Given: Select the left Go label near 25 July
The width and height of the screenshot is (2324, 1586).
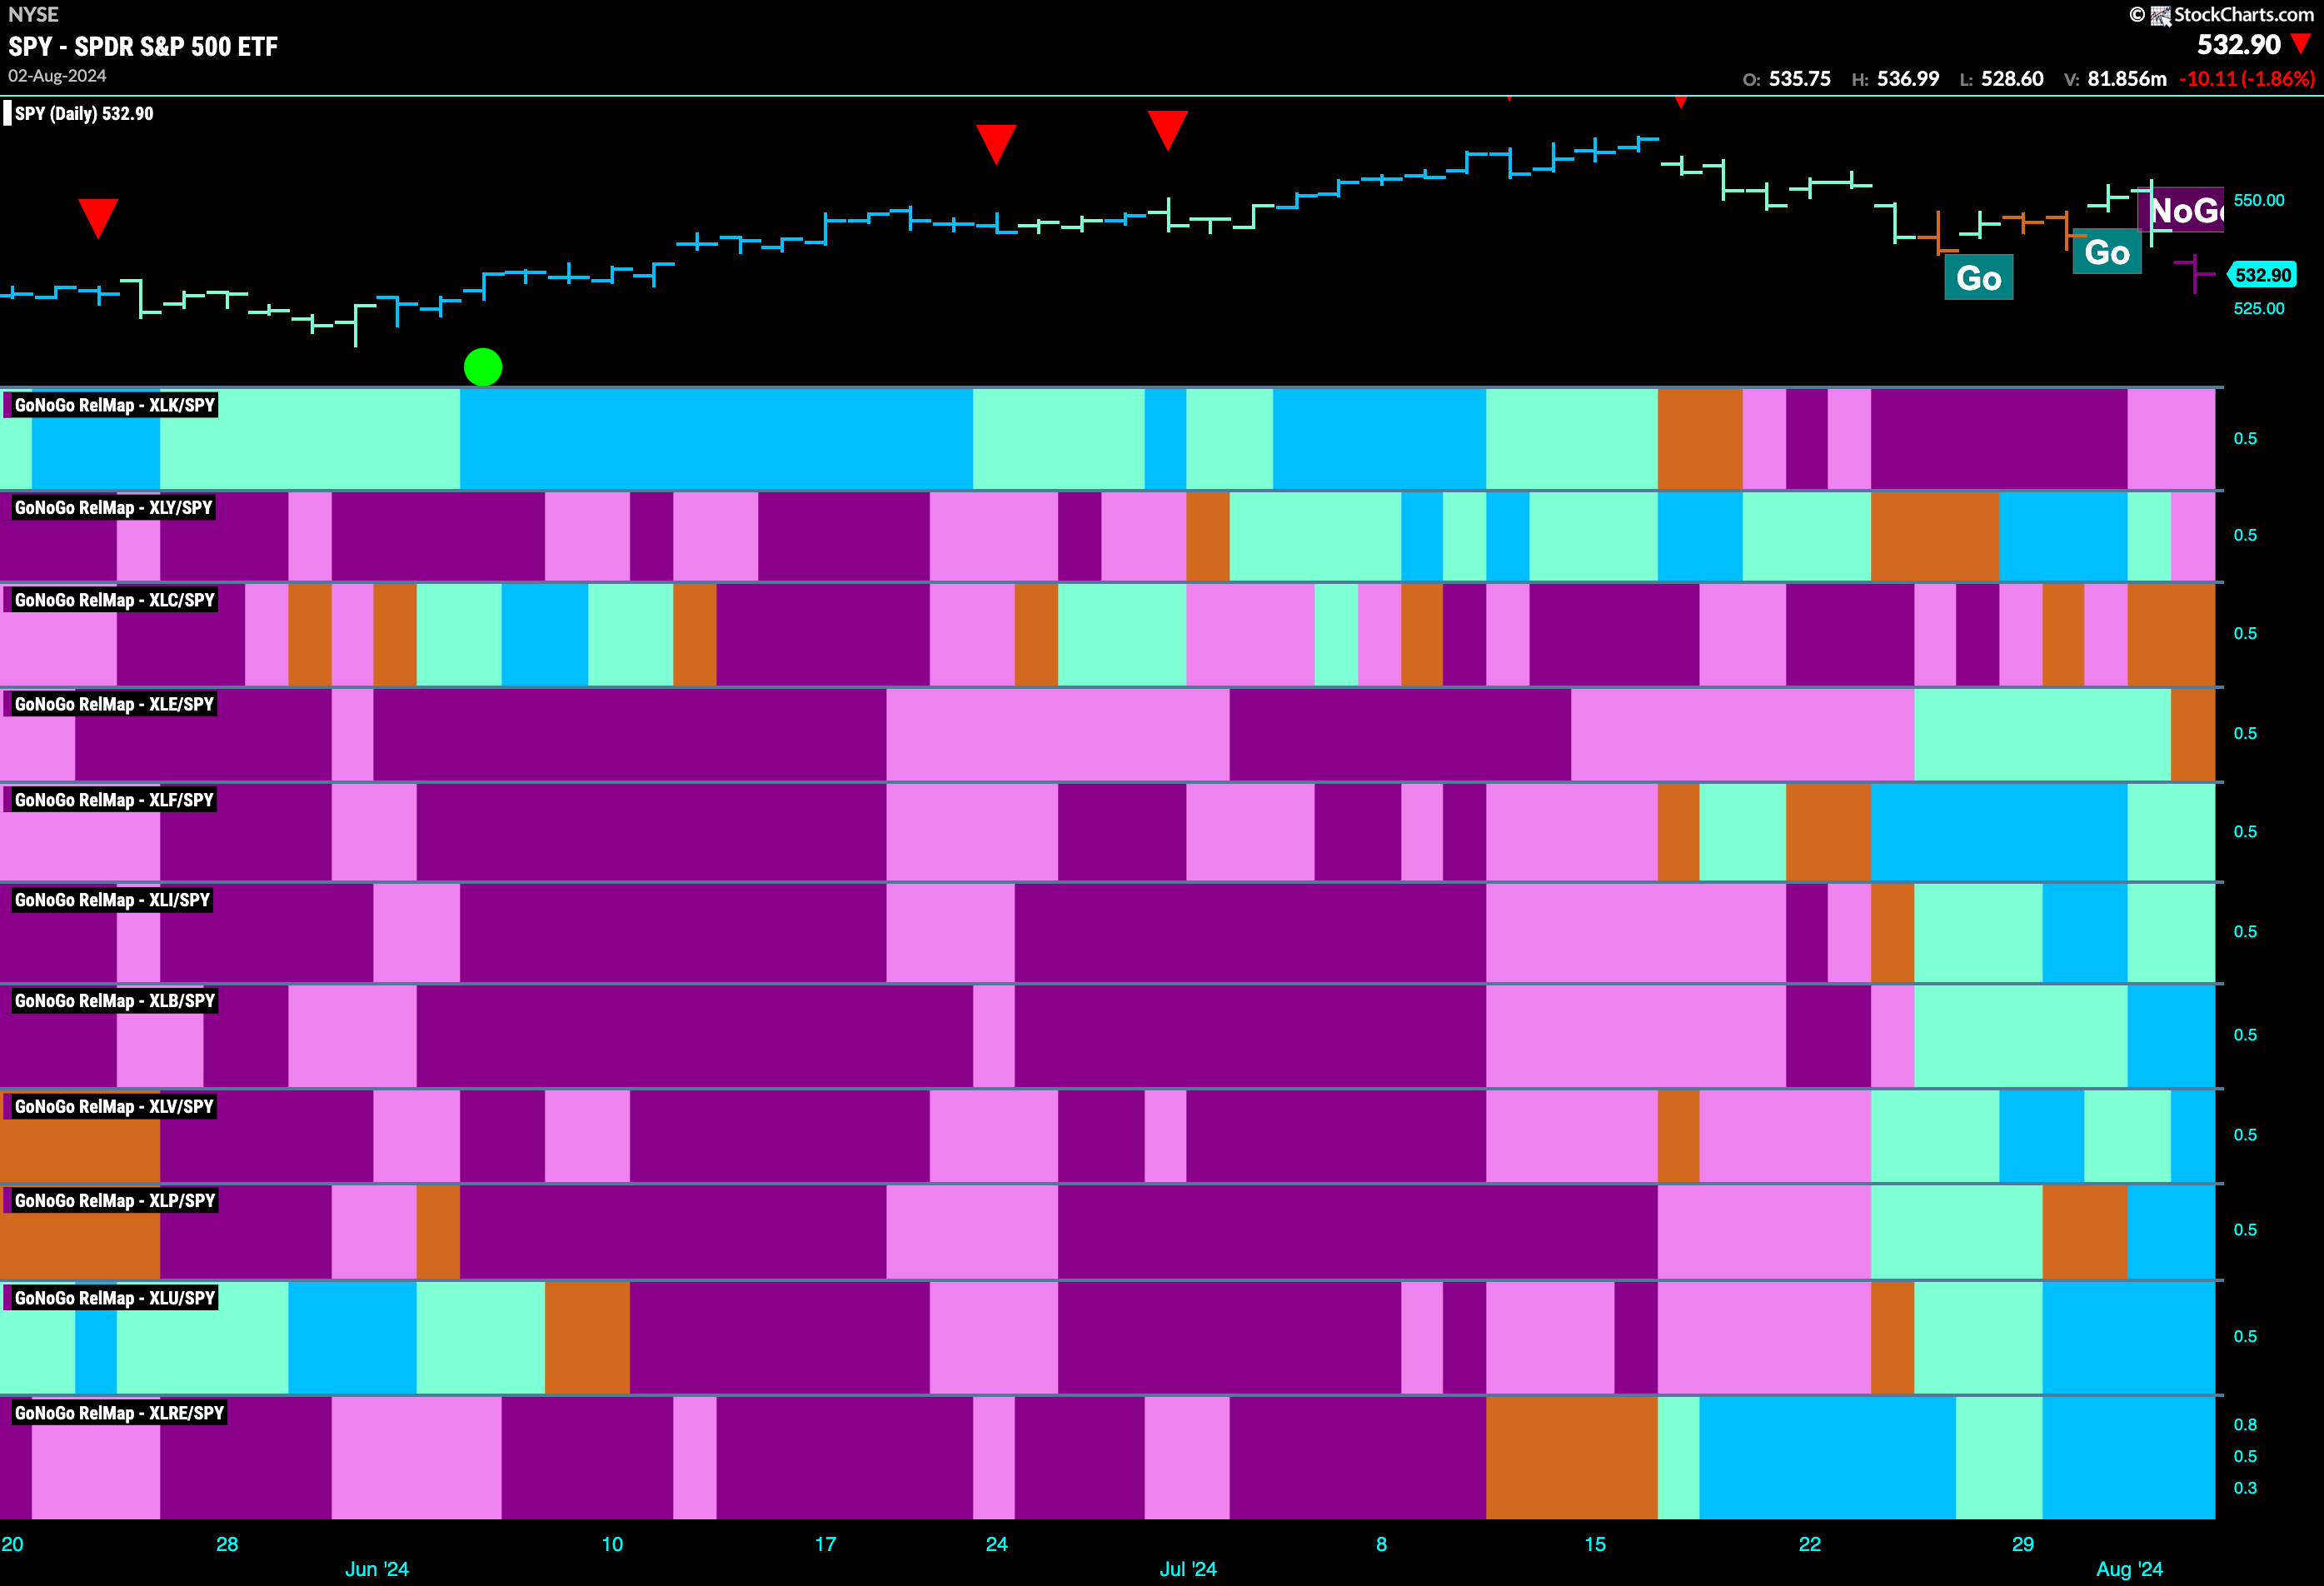Looking at the screenshot, I should pyautogui.click(x=1978, y=278).
